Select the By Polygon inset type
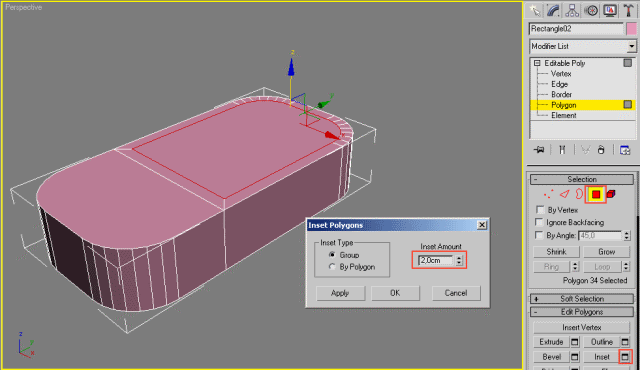 pyautogui.click(x=332, y=267)
